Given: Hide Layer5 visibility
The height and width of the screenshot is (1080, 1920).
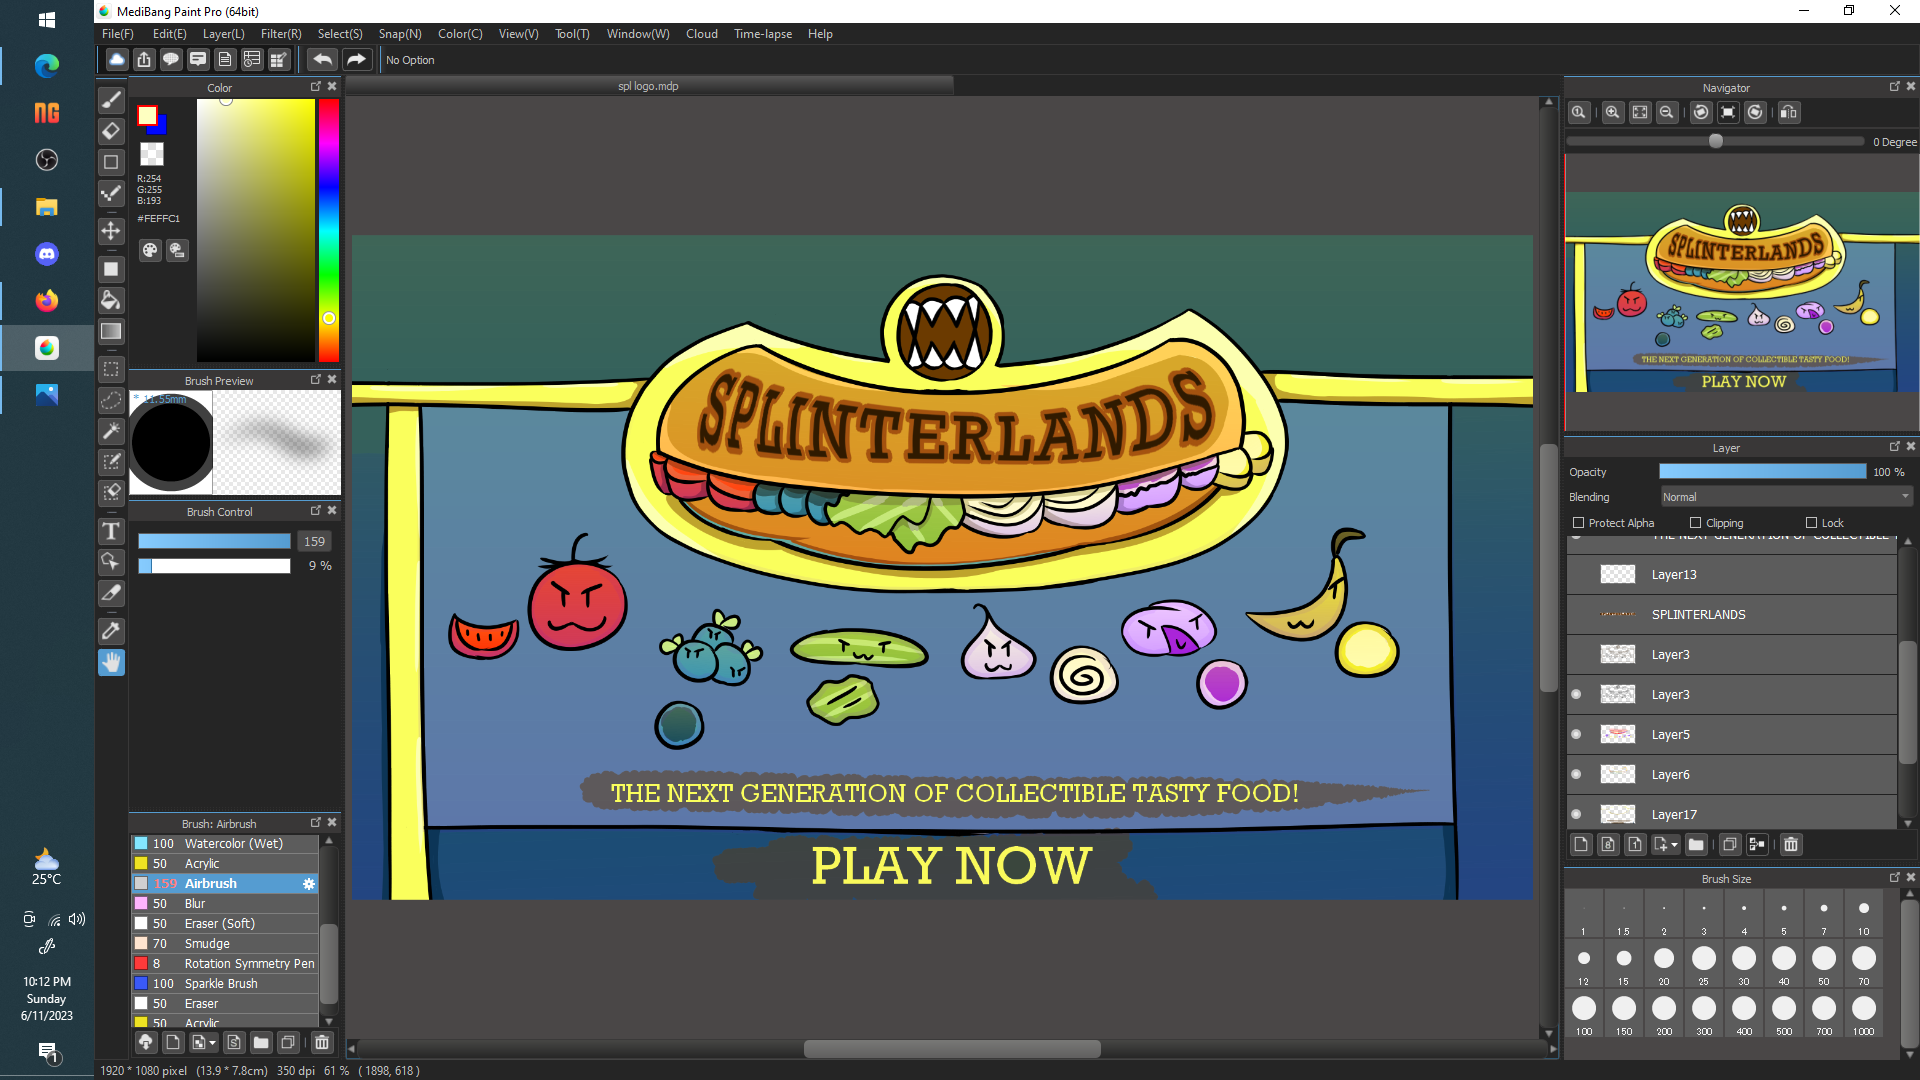Looking at the screenshot, I should click(1577, 735).
